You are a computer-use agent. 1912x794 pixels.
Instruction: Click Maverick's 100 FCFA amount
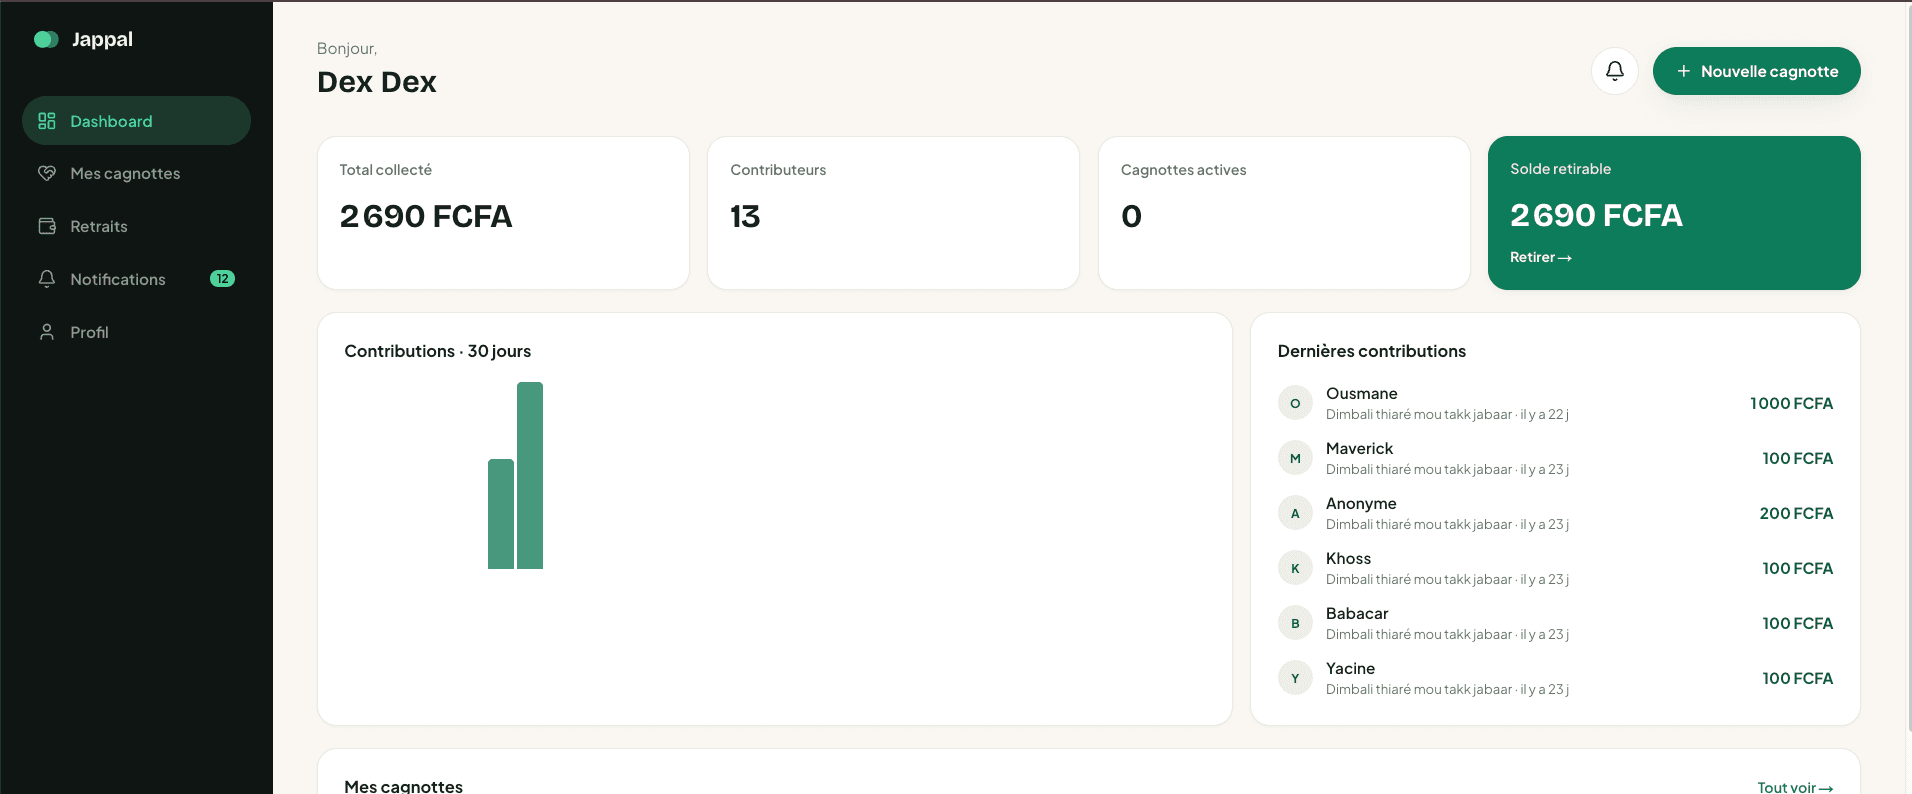(1797, 458)
